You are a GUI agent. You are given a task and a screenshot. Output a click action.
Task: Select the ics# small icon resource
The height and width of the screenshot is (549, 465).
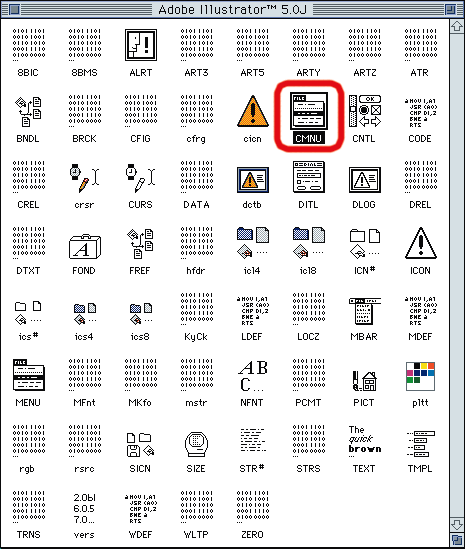point(28,313)
